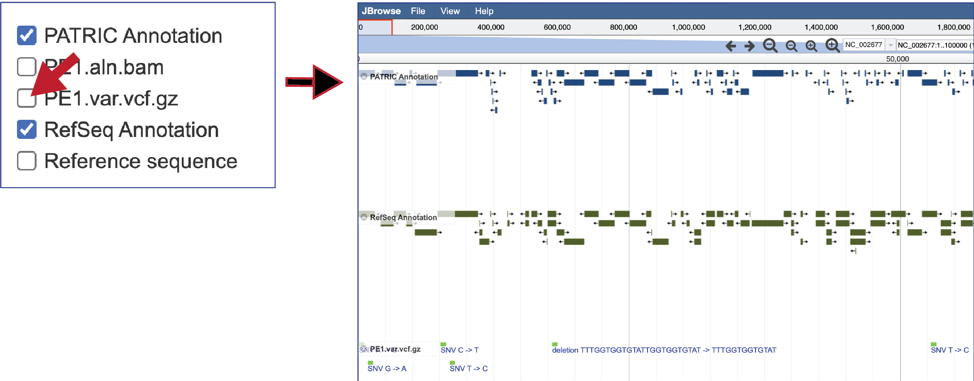Image resolution: width=974 pixels, height=381 pixels.
Task: Click the PATRIC Annotation track label
Action: click(403, 77)
